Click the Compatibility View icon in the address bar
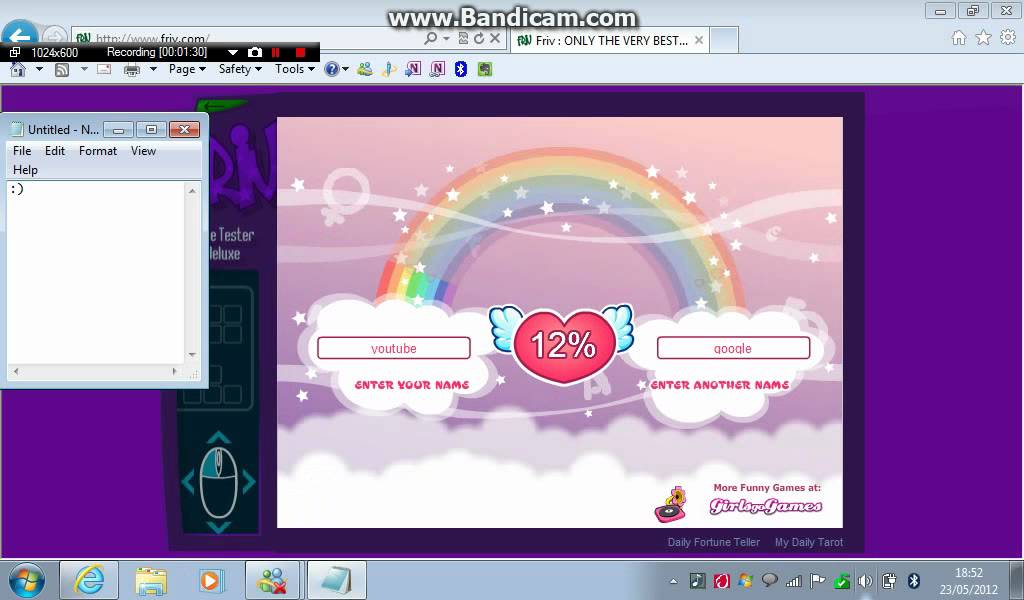This screenshot has height=600, width=1024. coord(463,39)
